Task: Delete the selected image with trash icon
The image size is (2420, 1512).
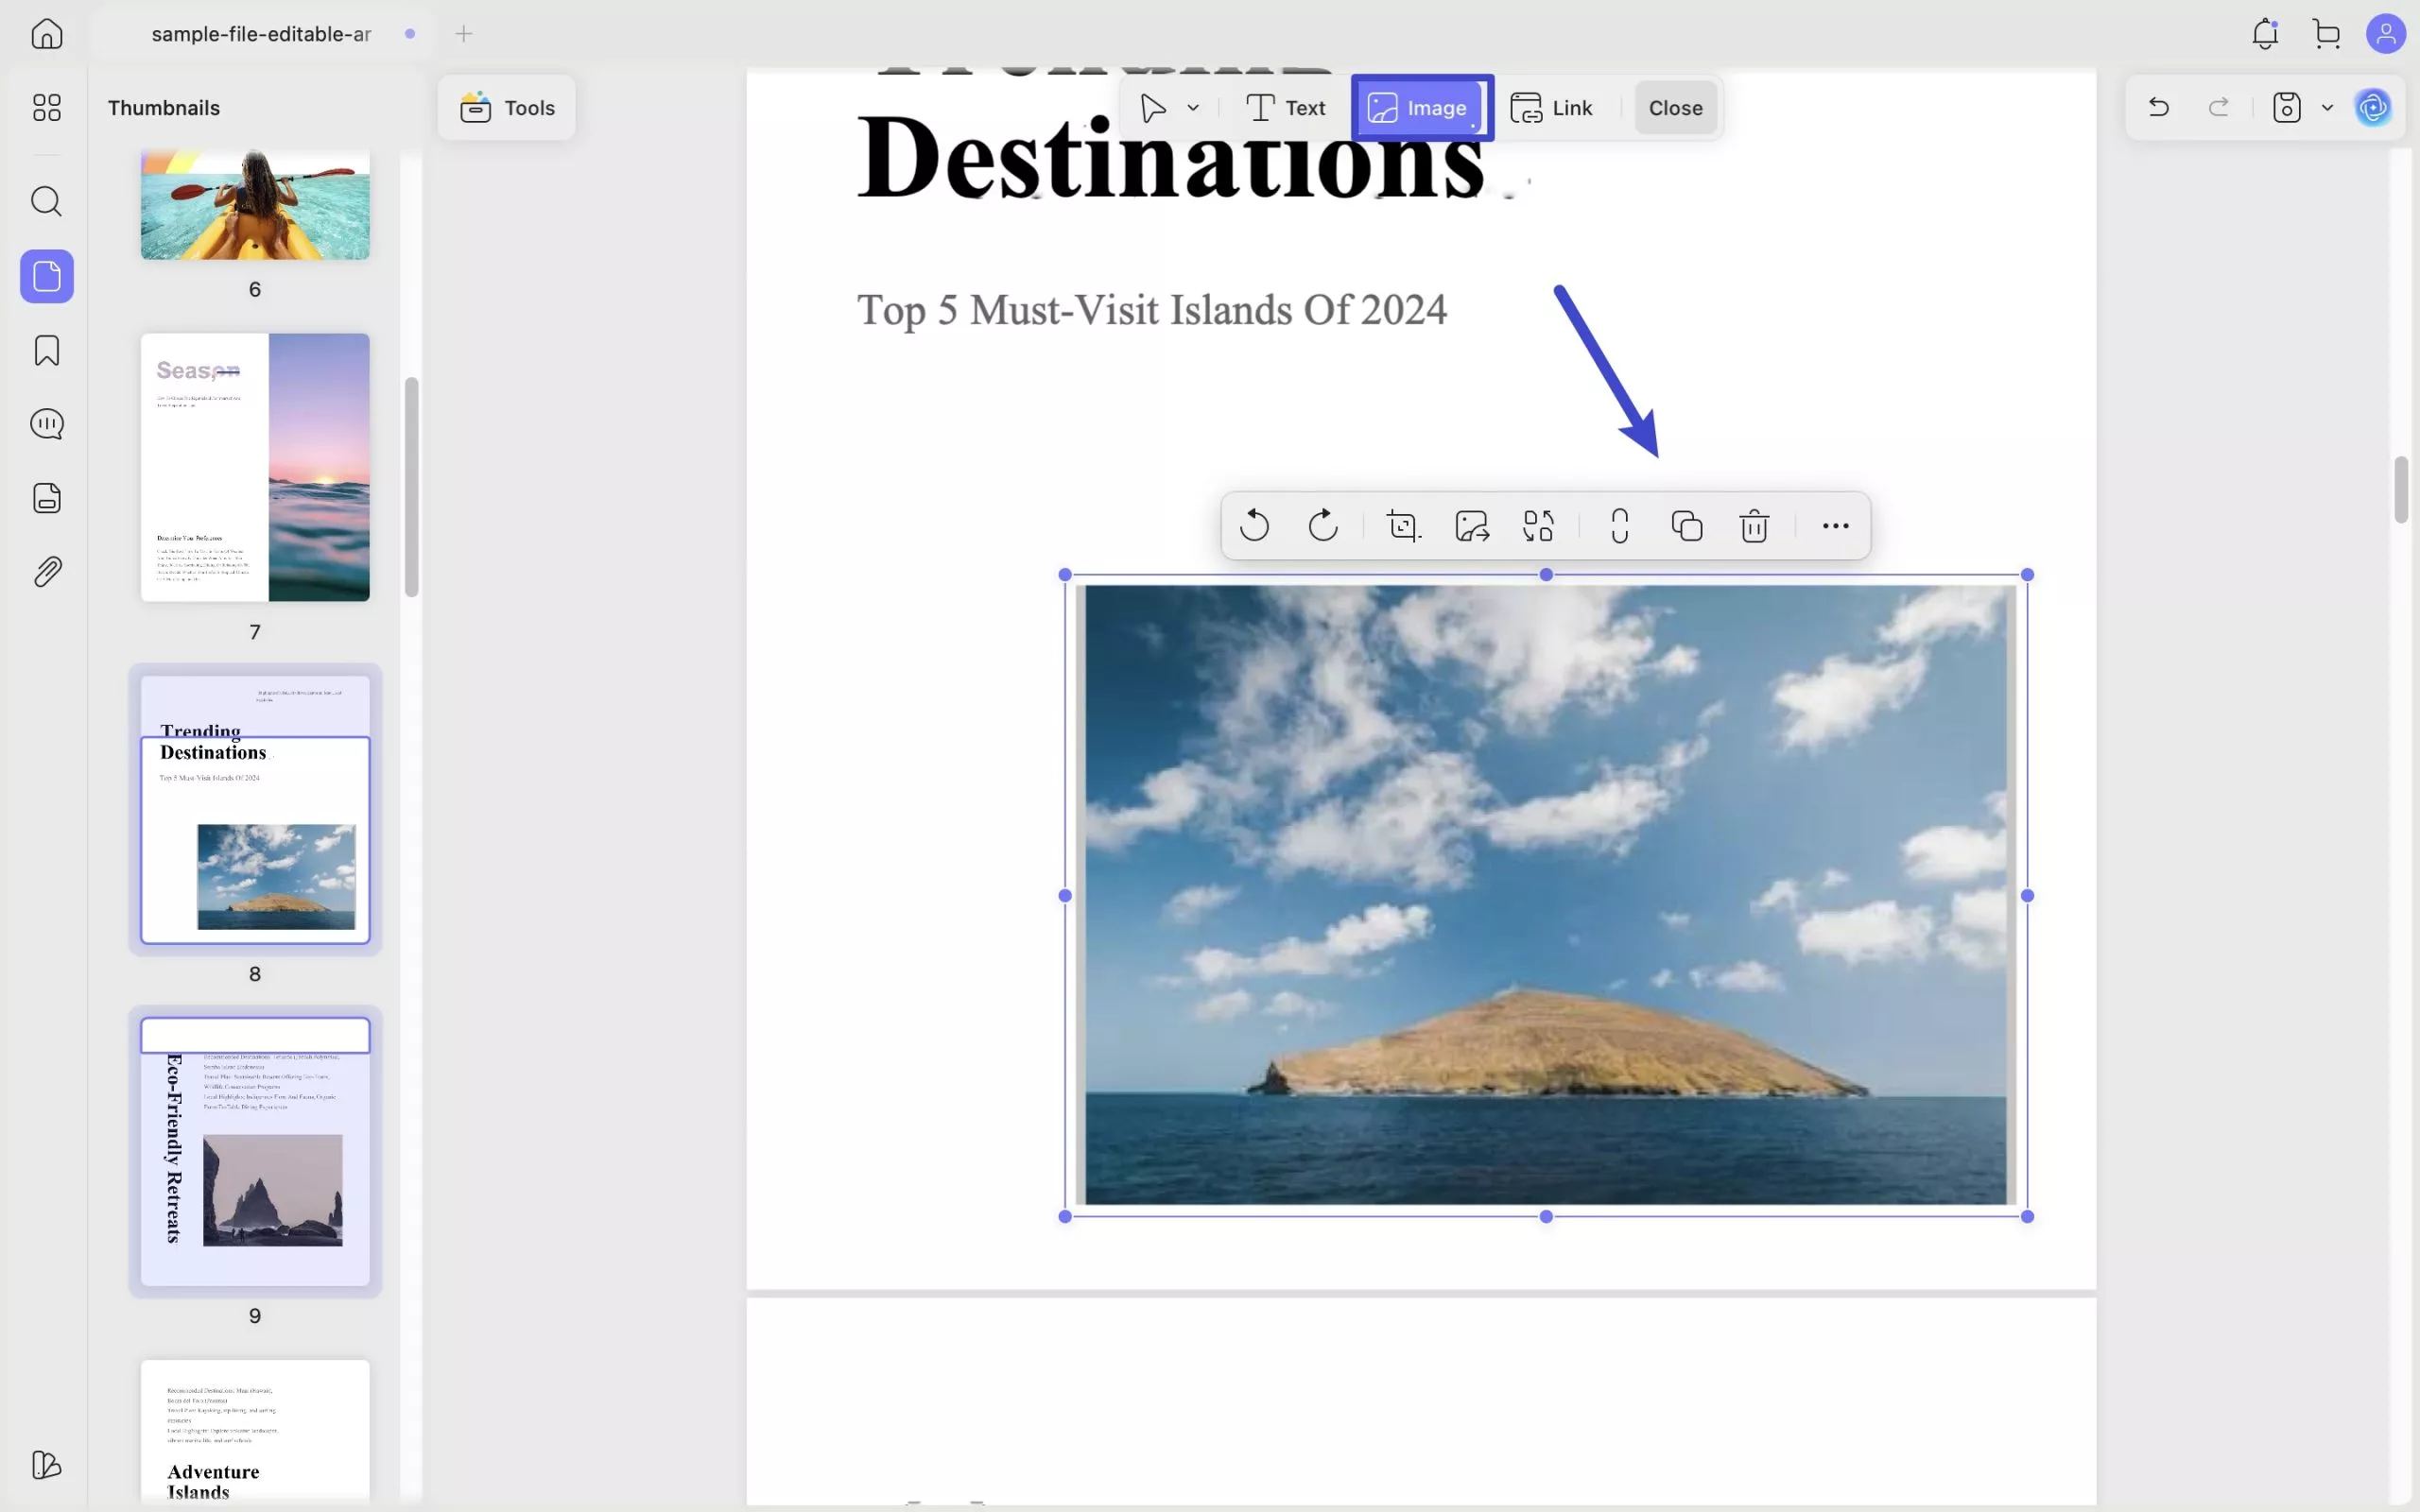Action: (x=1755, y=526)
